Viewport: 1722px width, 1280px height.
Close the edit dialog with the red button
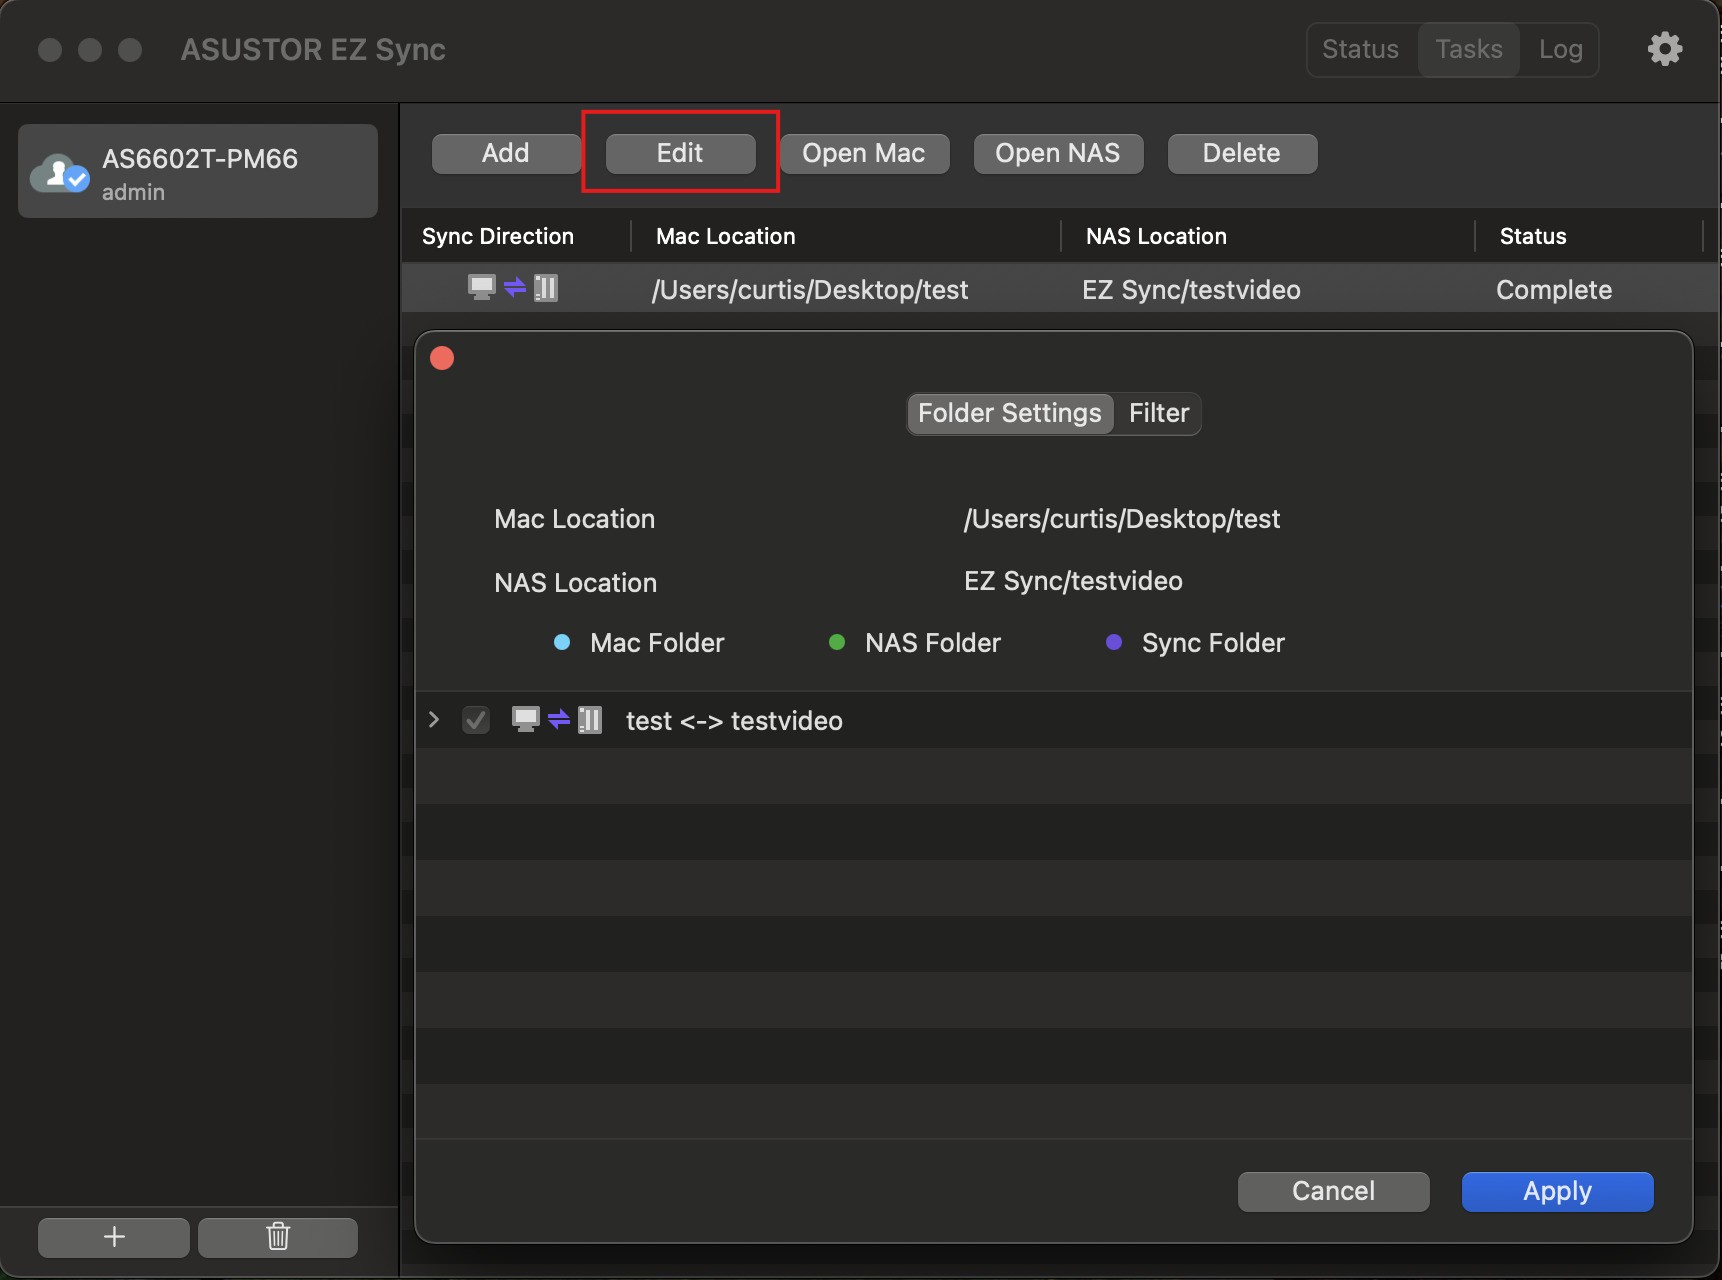click(x=442, y=358)
